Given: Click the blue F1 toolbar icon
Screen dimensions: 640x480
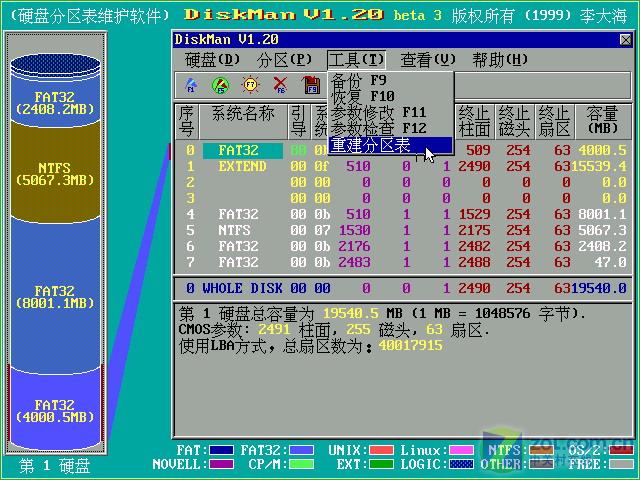Looking at the screenshot, I should (x=191, y=85).
